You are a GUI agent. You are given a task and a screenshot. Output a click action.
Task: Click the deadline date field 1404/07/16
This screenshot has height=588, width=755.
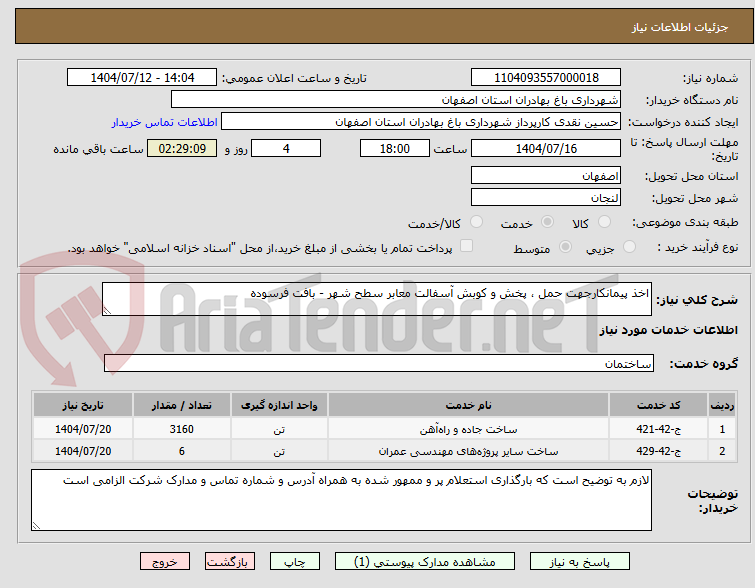click(x=546, y=148)
